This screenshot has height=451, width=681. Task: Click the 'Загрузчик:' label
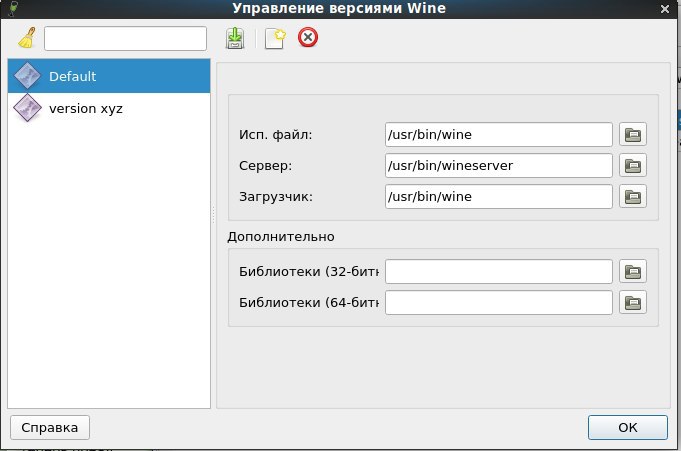point(276,197)
